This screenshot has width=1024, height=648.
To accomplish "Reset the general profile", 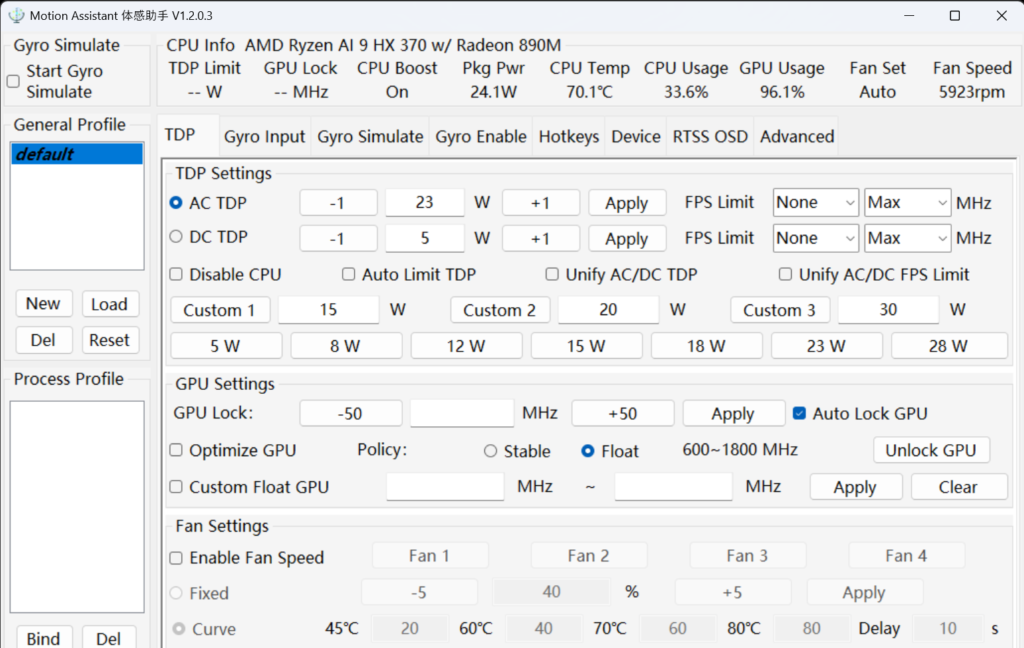I will pyautogui.click(x=110, y=340).
